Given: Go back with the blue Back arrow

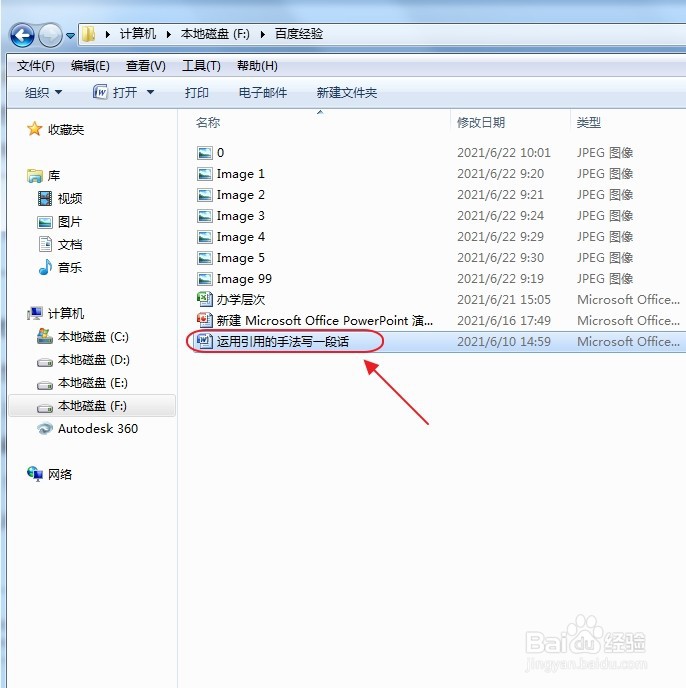Looking at the screenshot, I should coord(22,35).
